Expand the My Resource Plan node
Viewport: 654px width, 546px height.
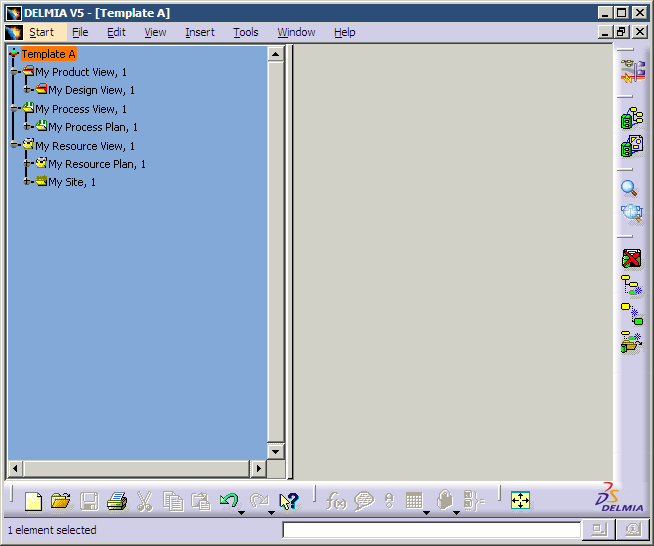(x=28, y=163)
